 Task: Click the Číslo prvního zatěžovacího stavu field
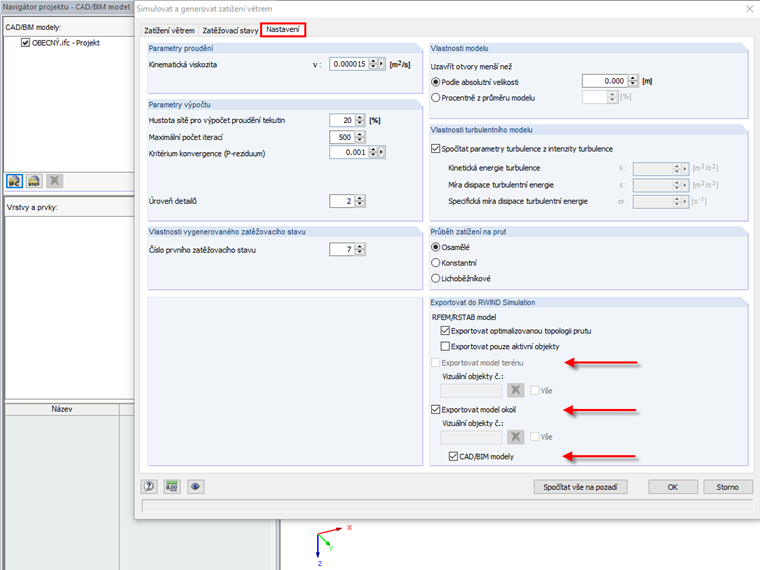click(x=342, y=250)
